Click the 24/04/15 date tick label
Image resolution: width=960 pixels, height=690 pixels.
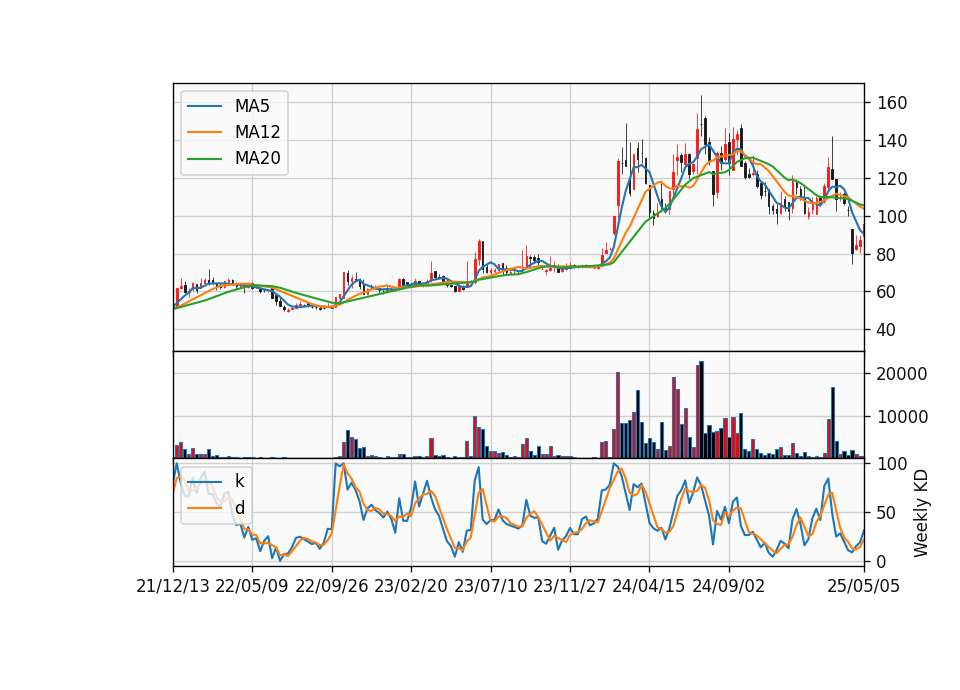pyautogui.click(x=649, y=586)
